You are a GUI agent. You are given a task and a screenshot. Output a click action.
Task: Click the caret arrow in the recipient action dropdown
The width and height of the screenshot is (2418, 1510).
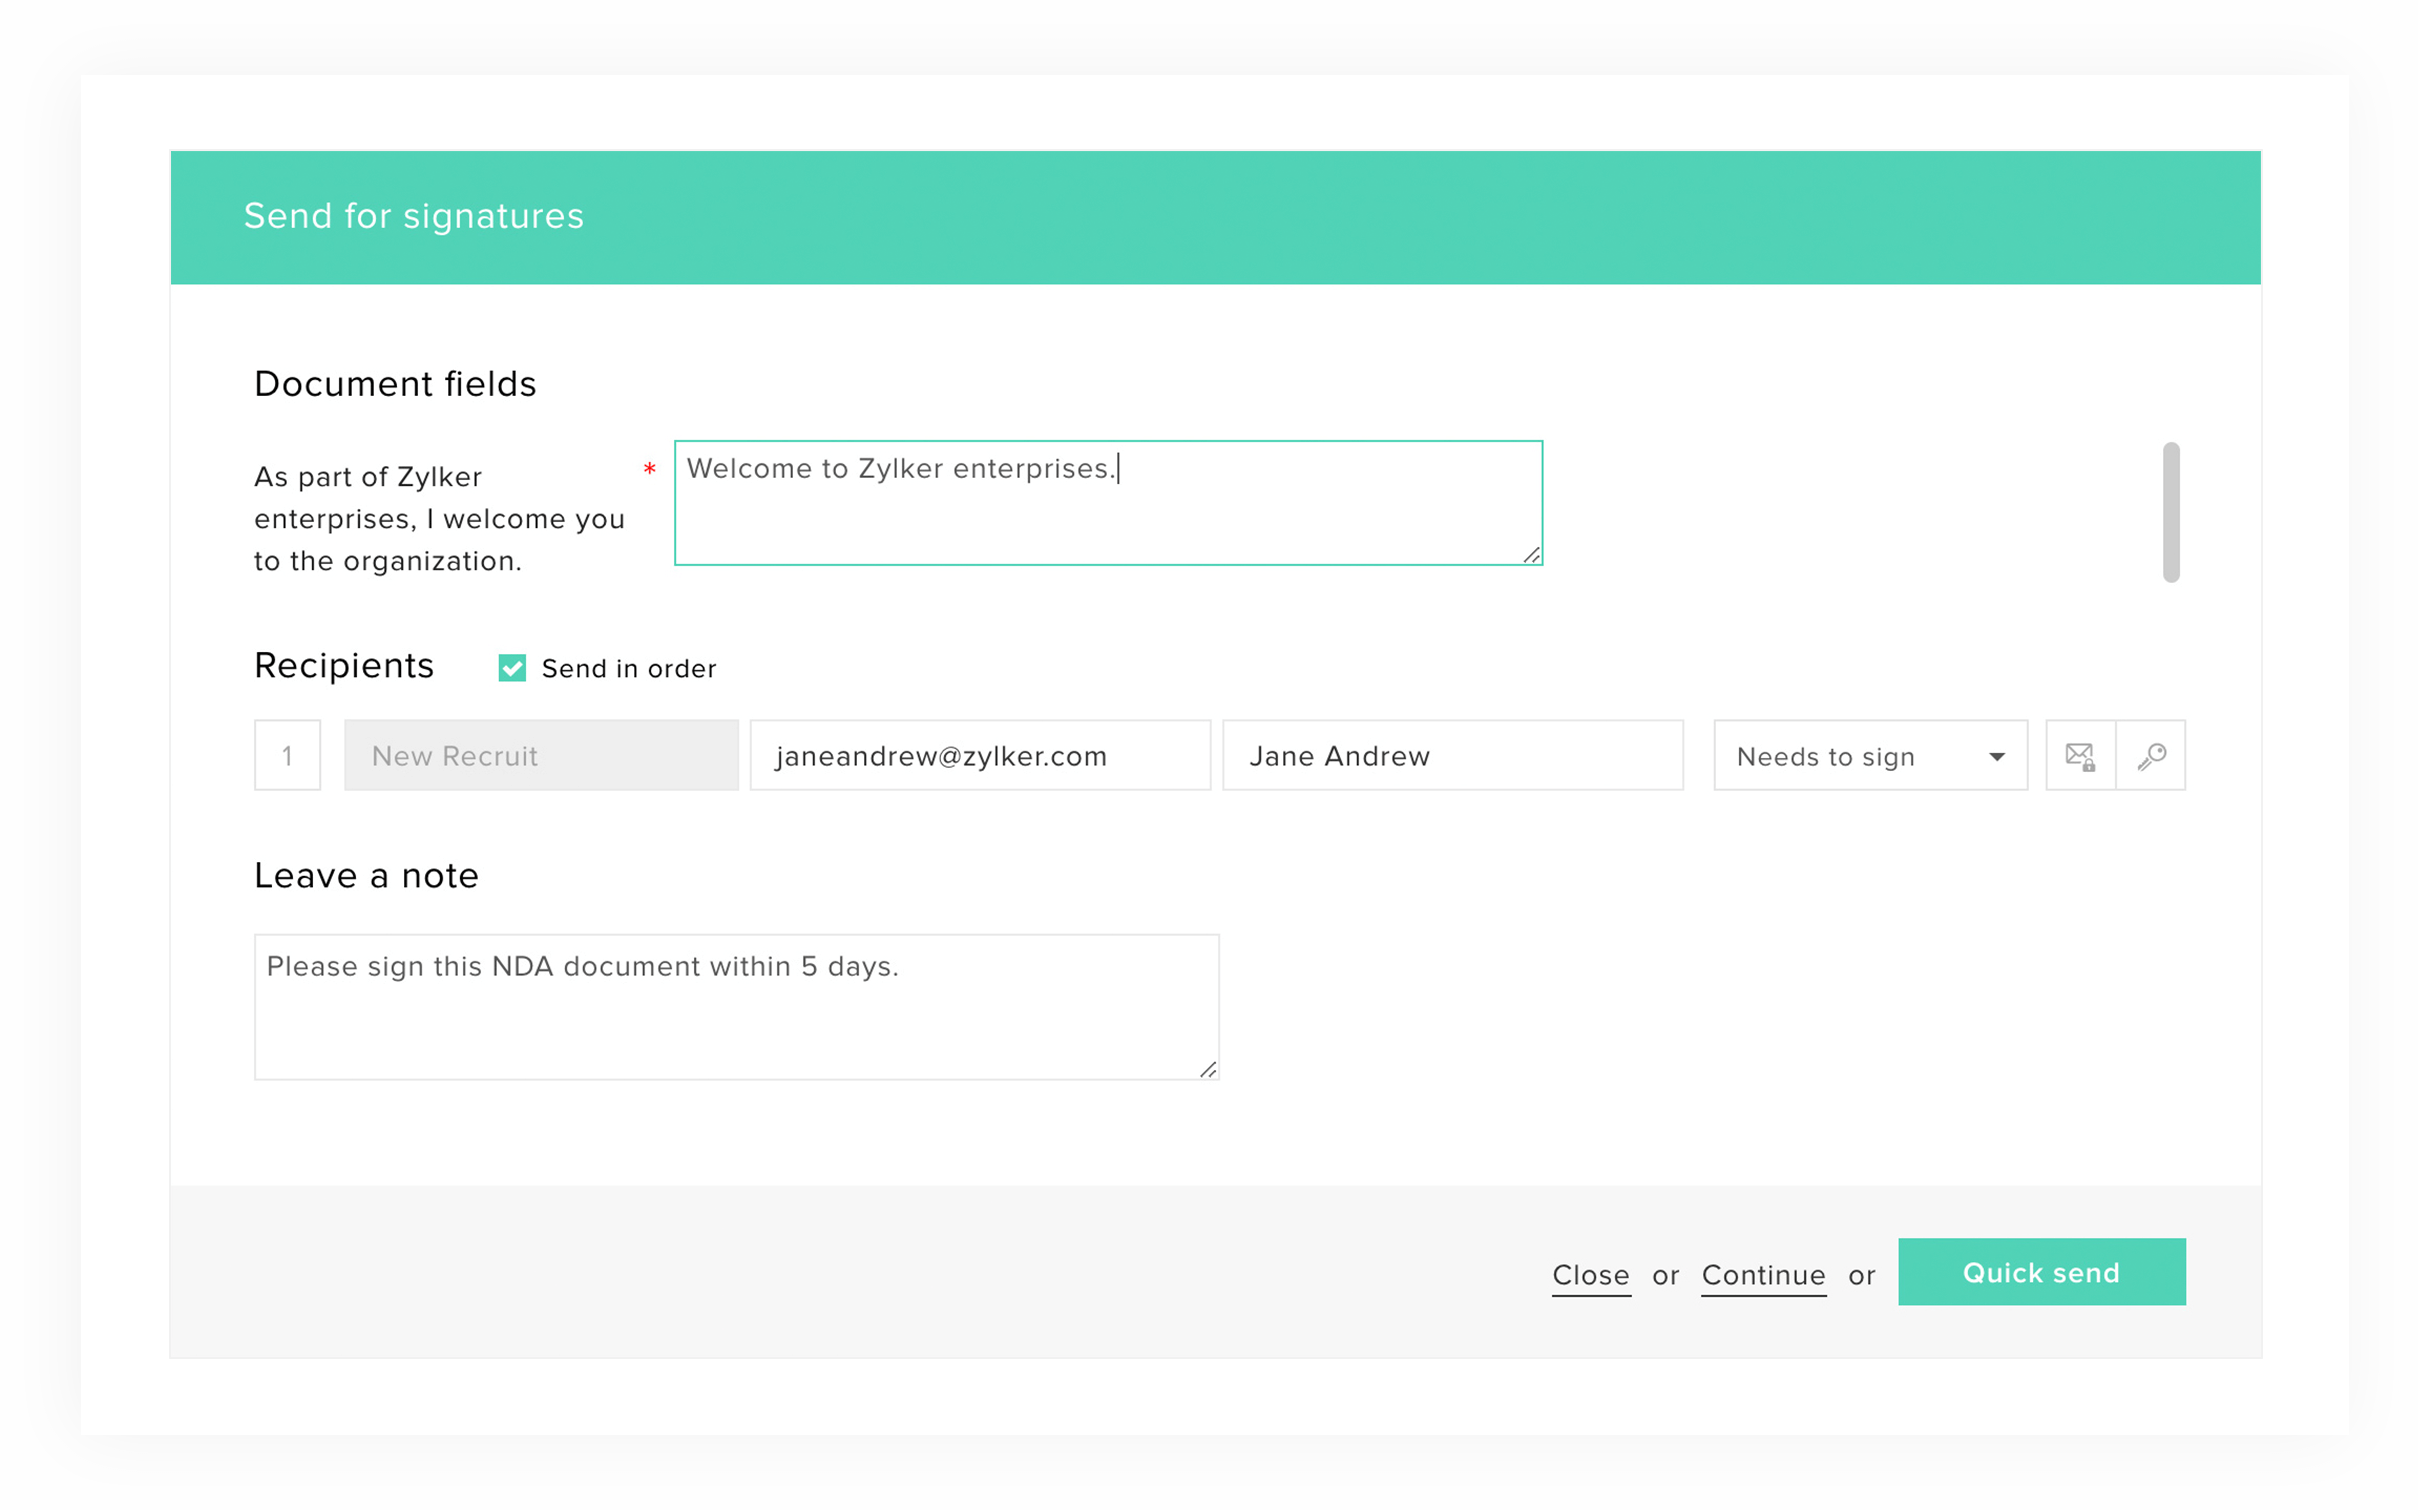click(x=1996, y=757)
